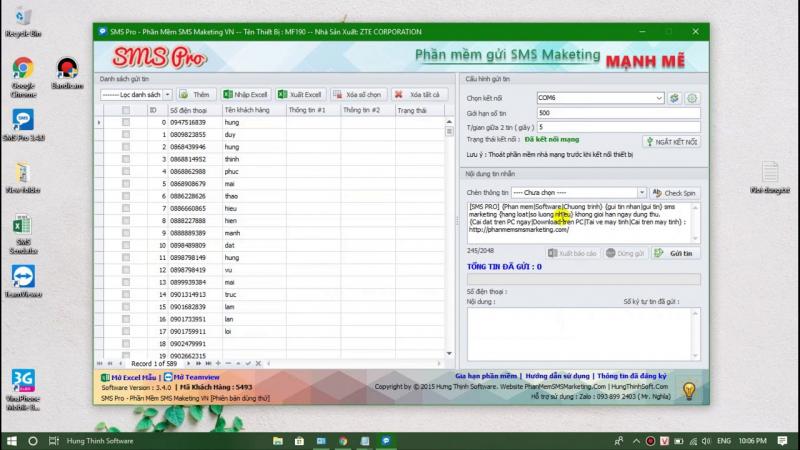The height and width of the screenshot is (450, 800).
Task: Click the Tên khách hàng column header
Action: pyautogui.click(x=250, y=110)
